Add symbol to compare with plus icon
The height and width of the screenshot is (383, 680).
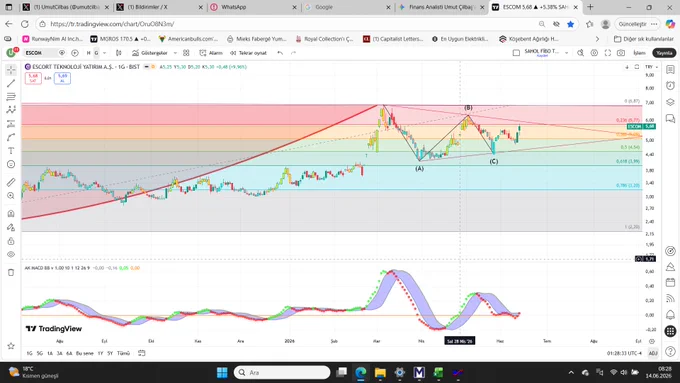pyautogui.click(x=75, y=53)
